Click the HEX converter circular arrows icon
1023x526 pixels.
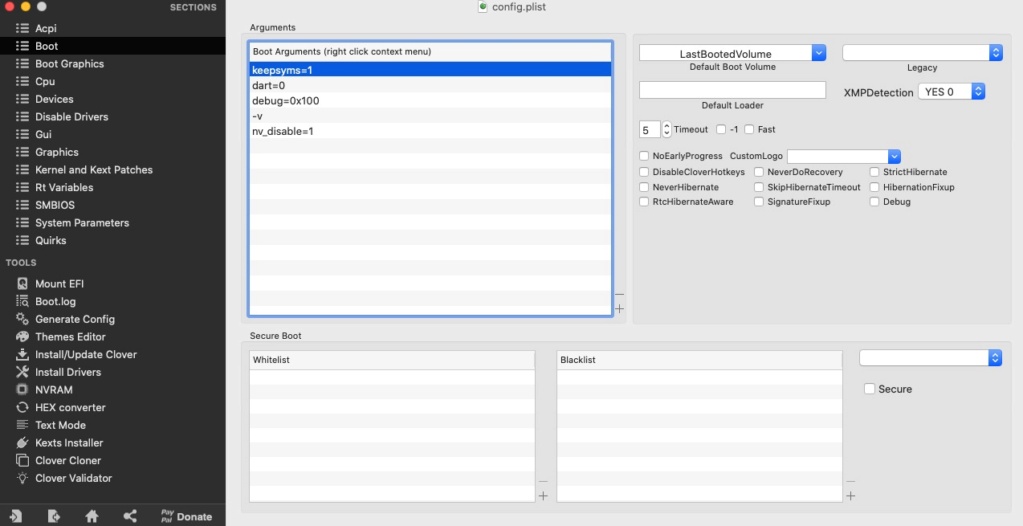coord(22,407)
